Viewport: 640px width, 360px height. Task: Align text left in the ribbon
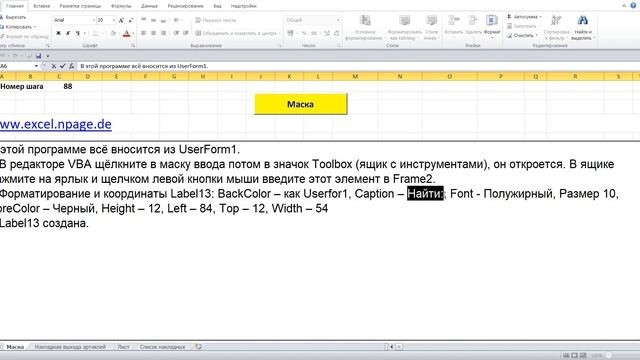144,33
